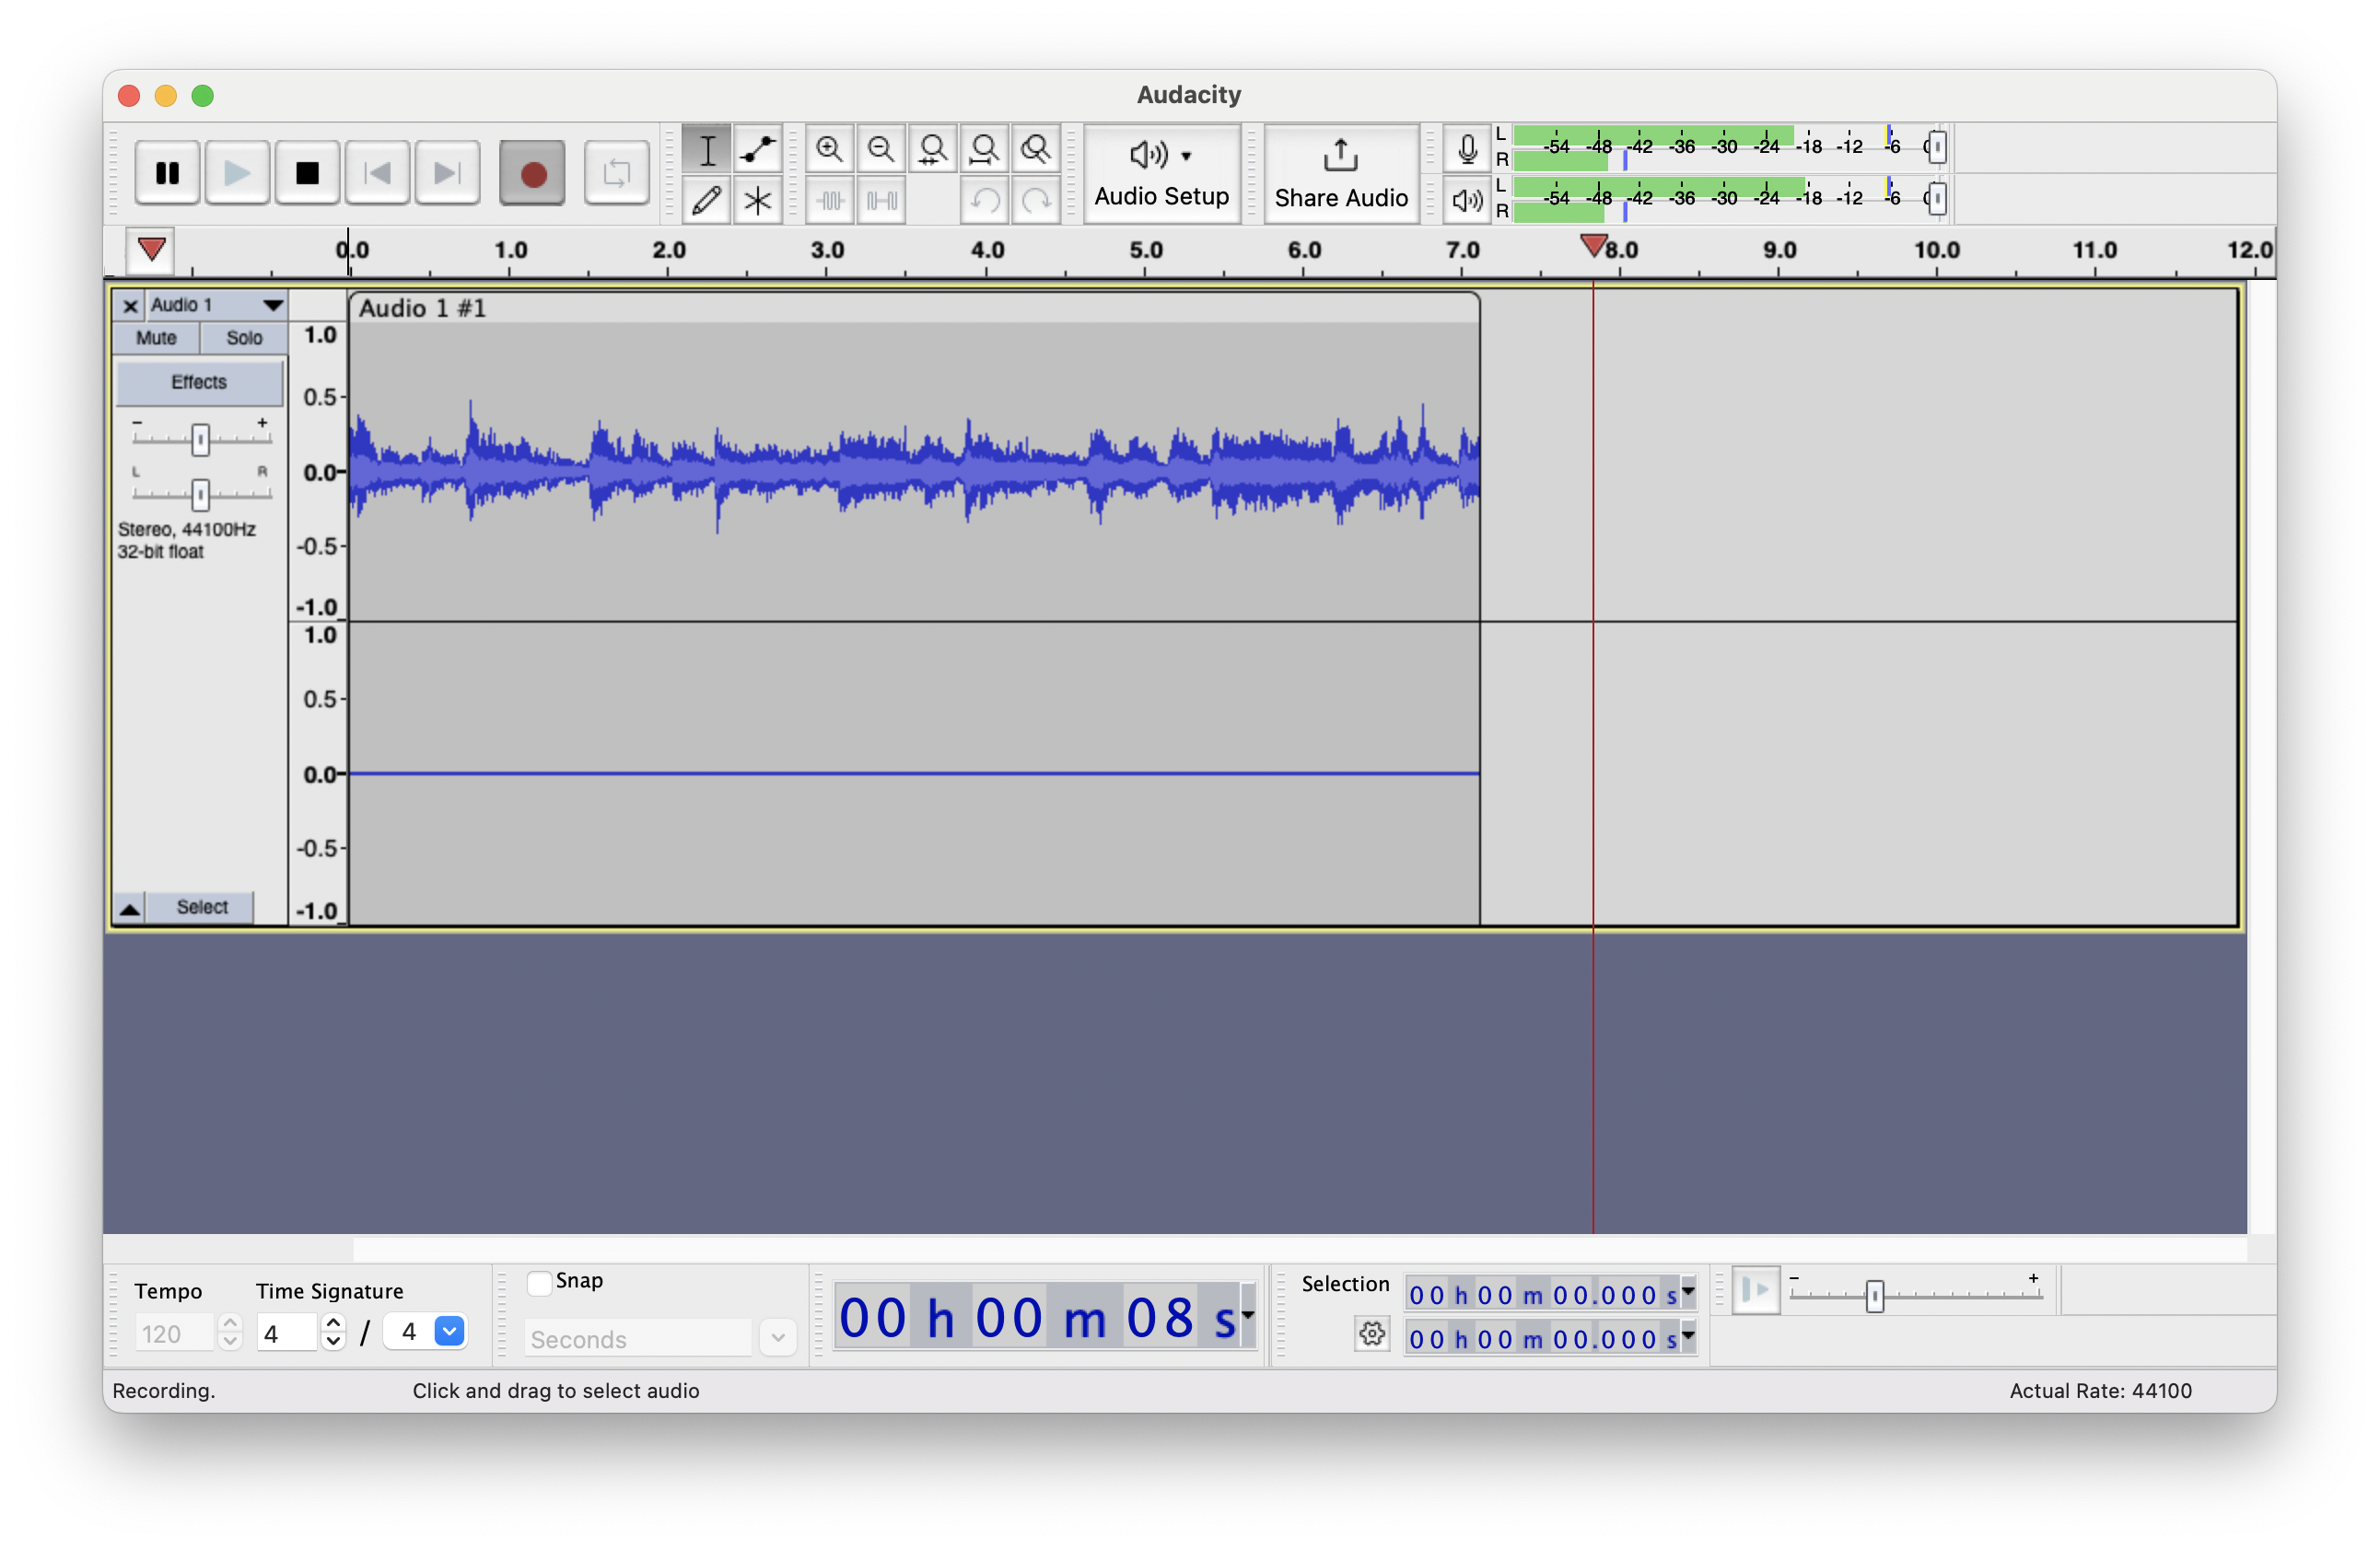
Task: Click the upper channel vertical scale ruler
Action: click(319, 472)
